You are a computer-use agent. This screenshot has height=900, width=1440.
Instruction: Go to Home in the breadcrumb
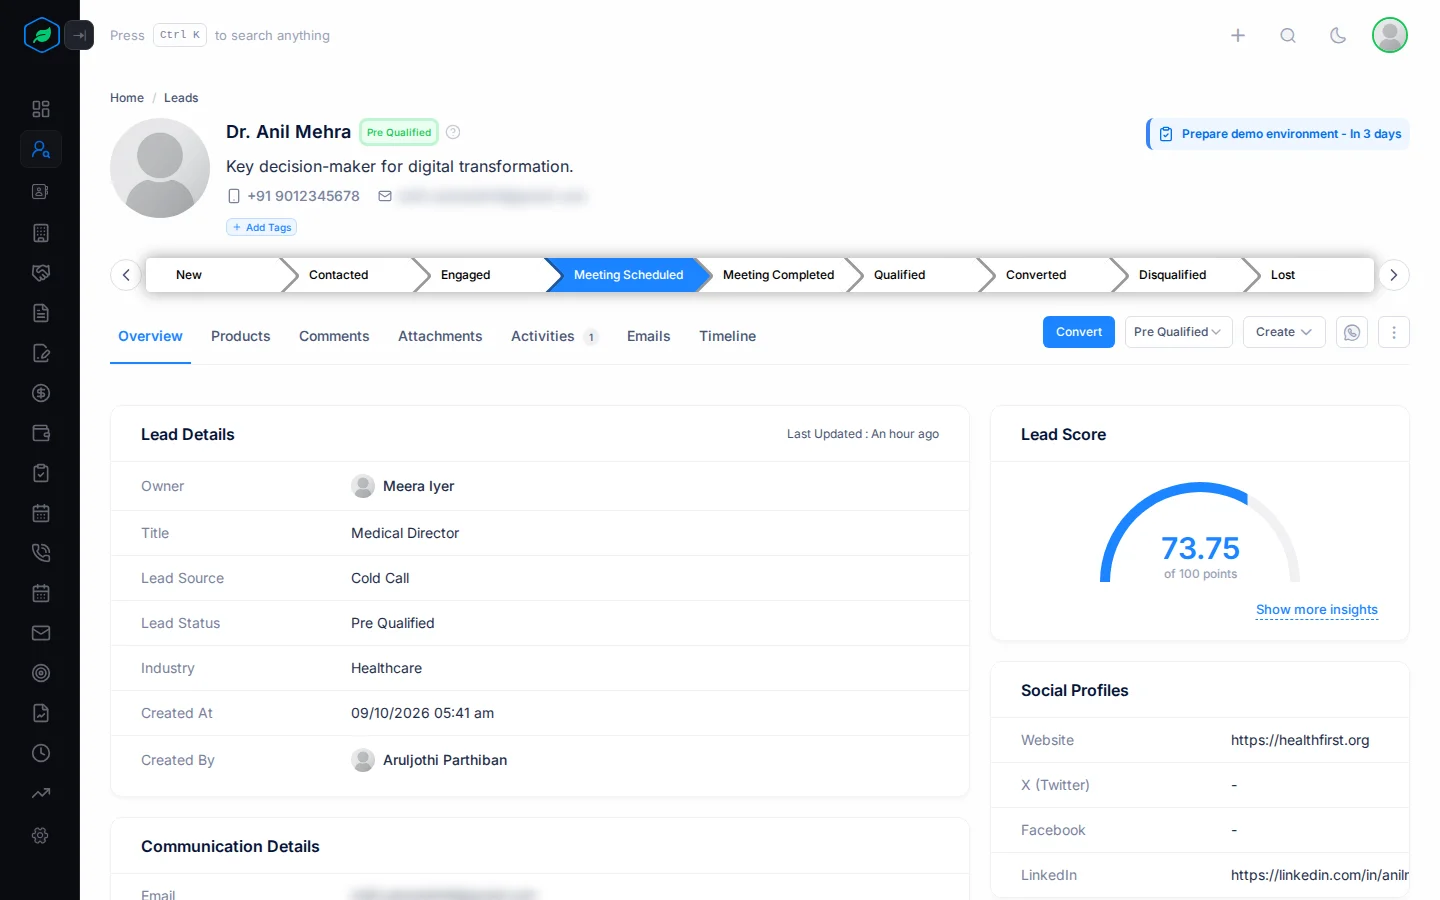127,98
